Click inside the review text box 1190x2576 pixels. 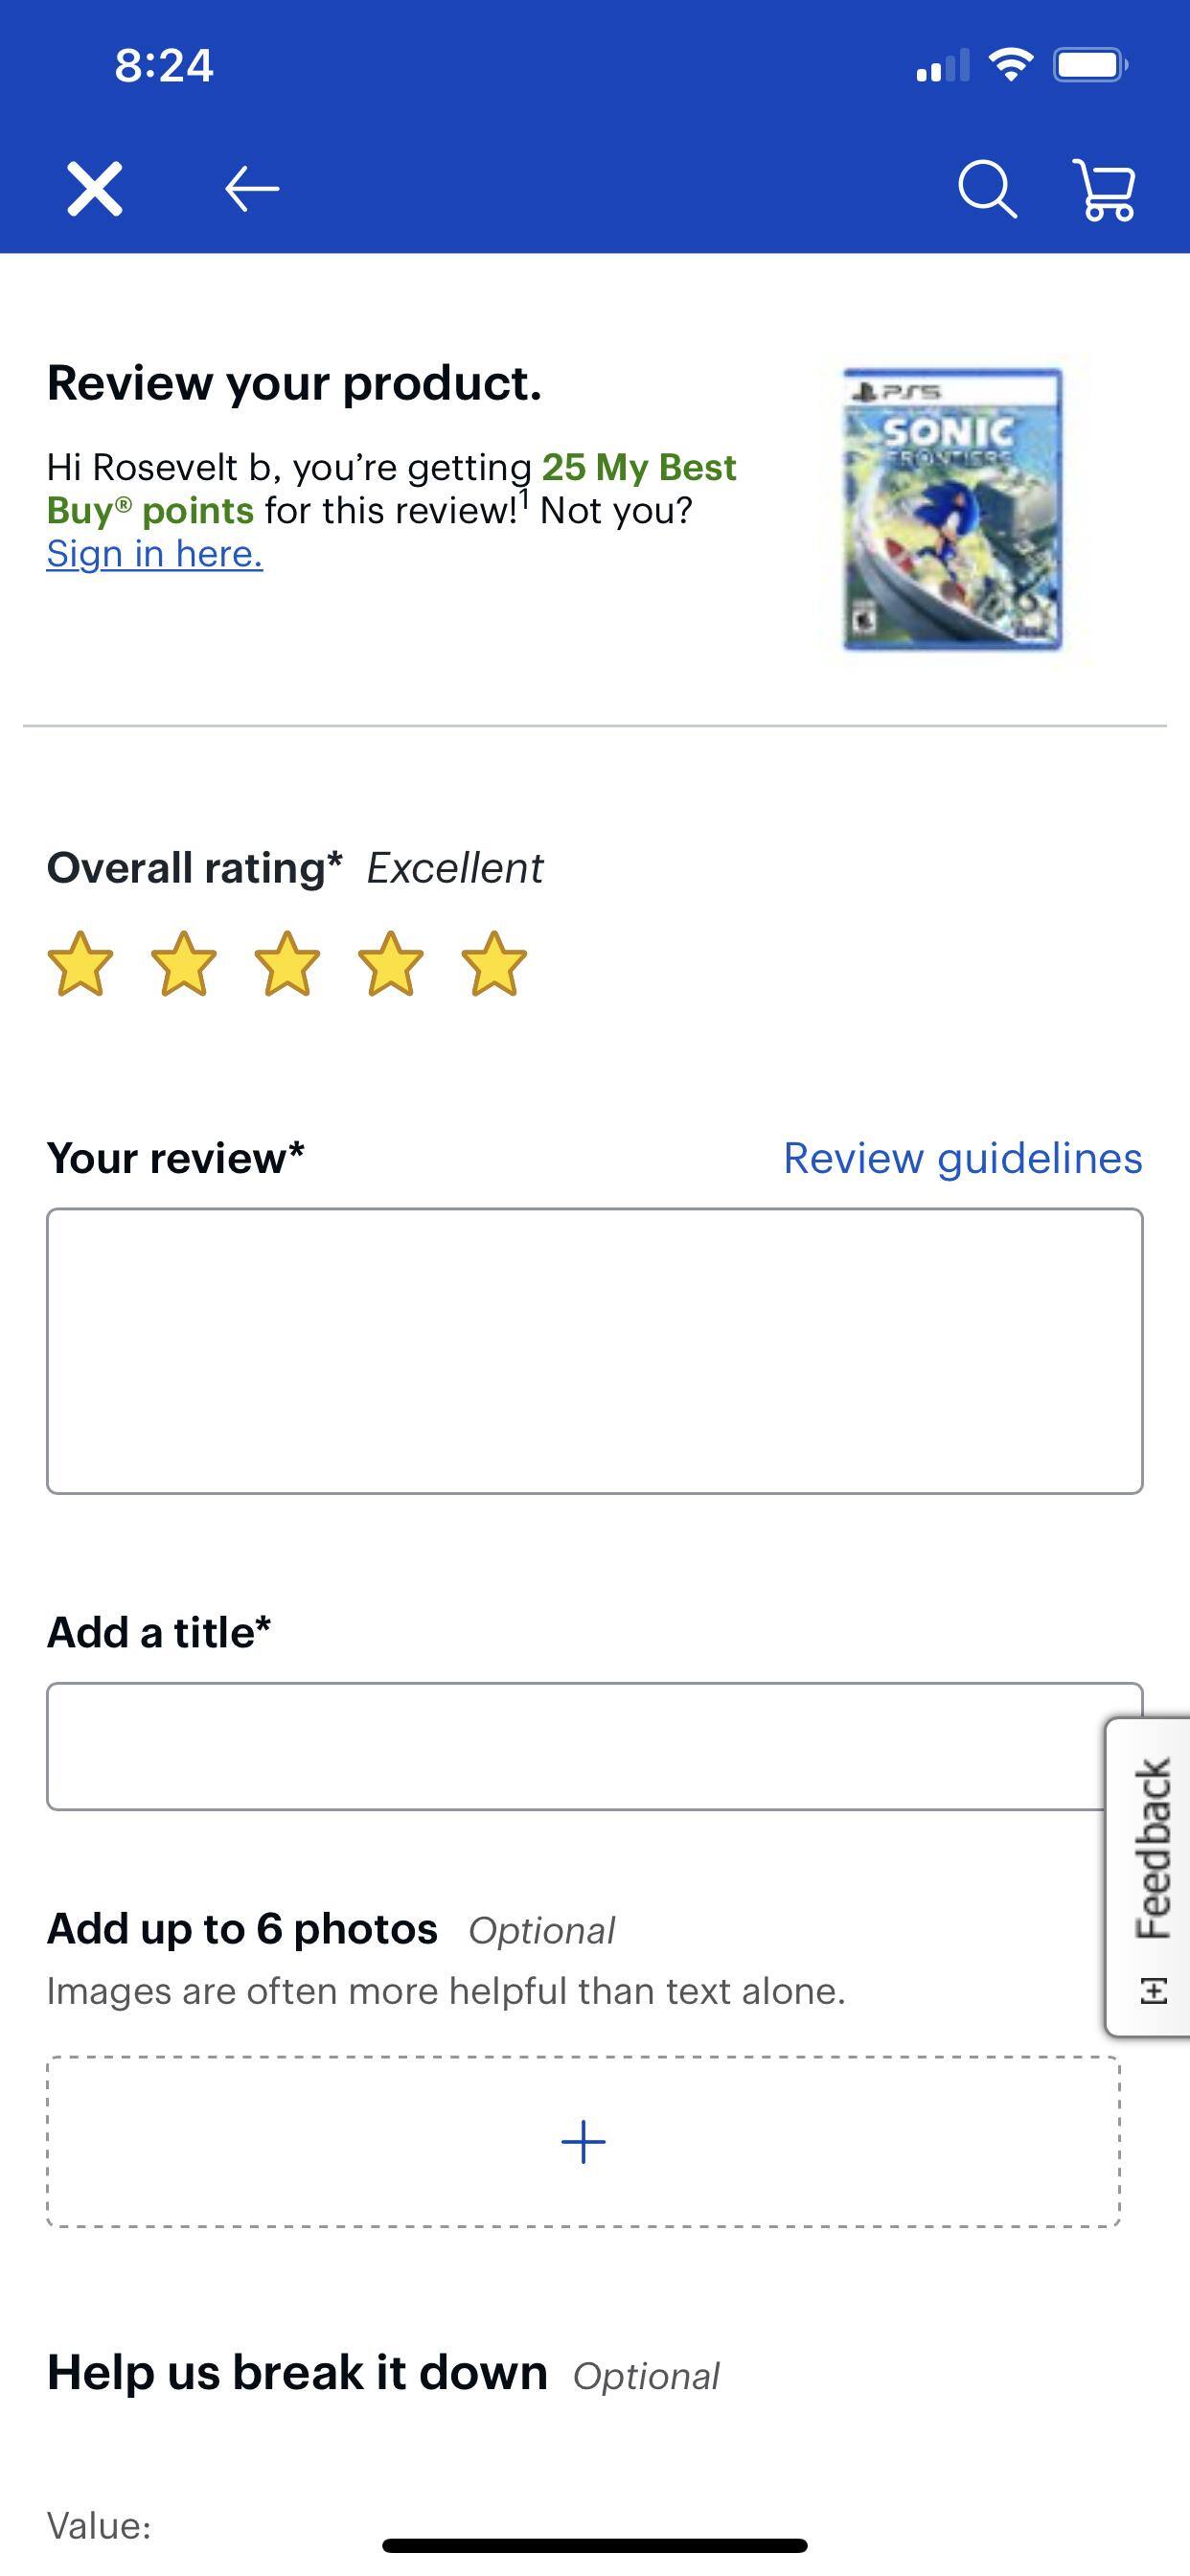coord(594,1350)
